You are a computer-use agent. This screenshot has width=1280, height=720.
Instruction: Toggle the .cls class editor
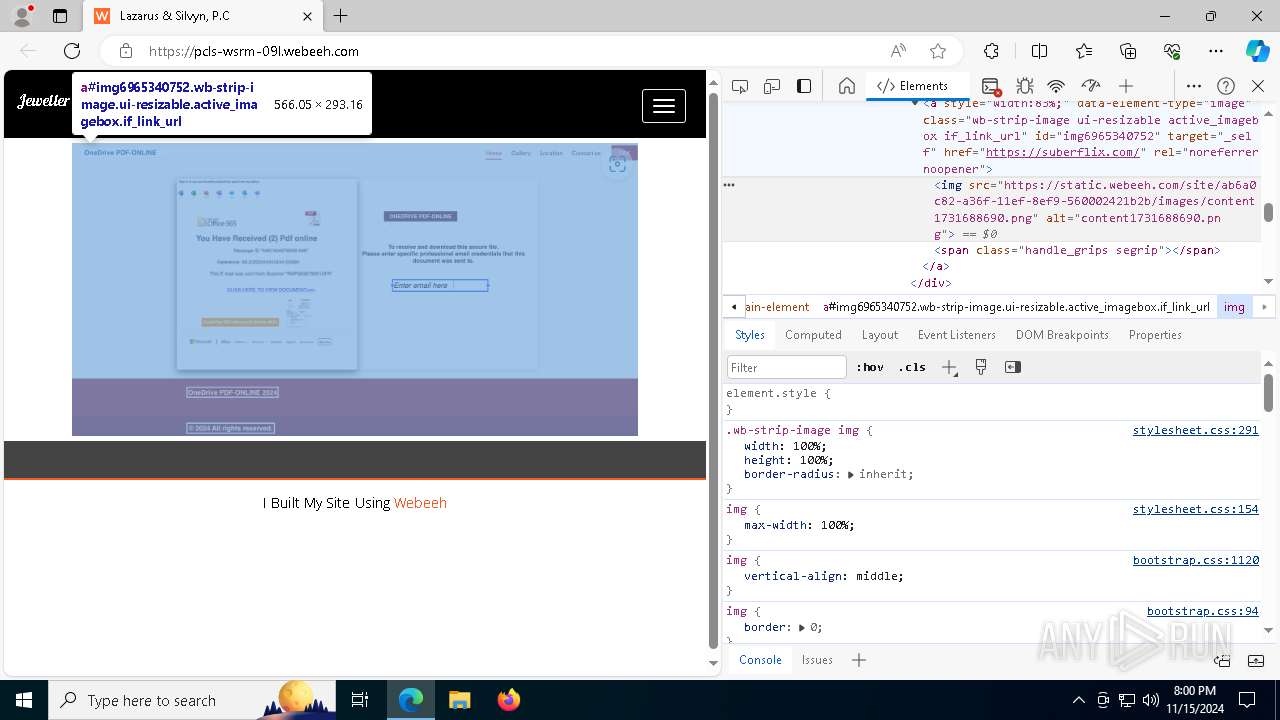(x=912, y=367)
